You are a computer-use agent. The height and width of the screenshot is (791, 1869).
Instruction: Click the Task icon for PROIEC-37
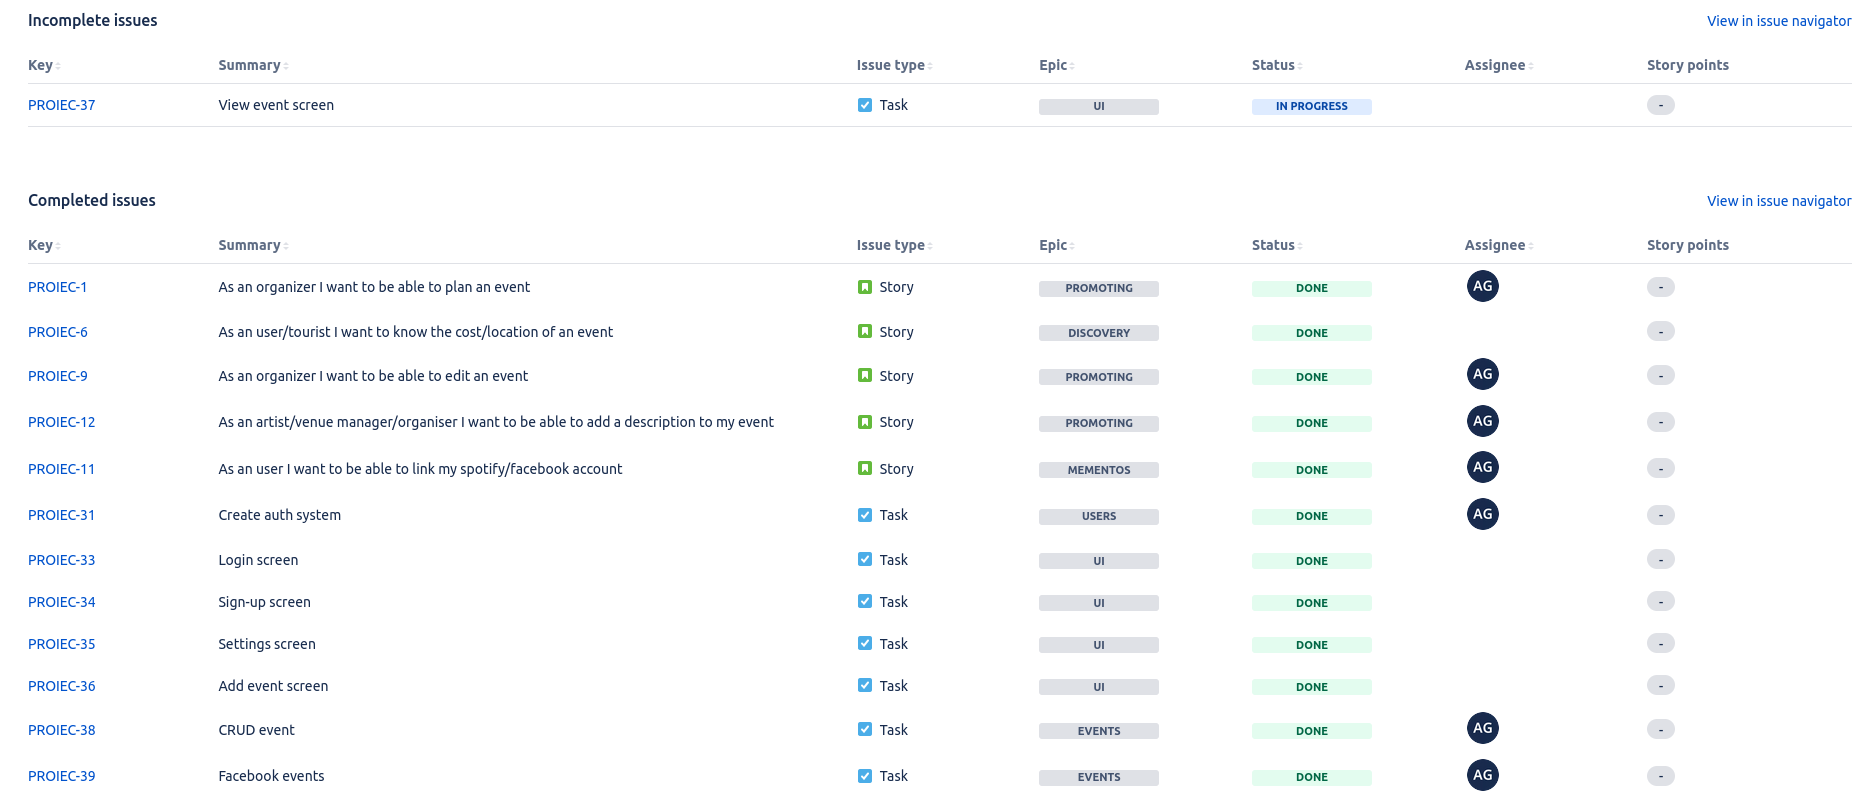tap(864, 105)
